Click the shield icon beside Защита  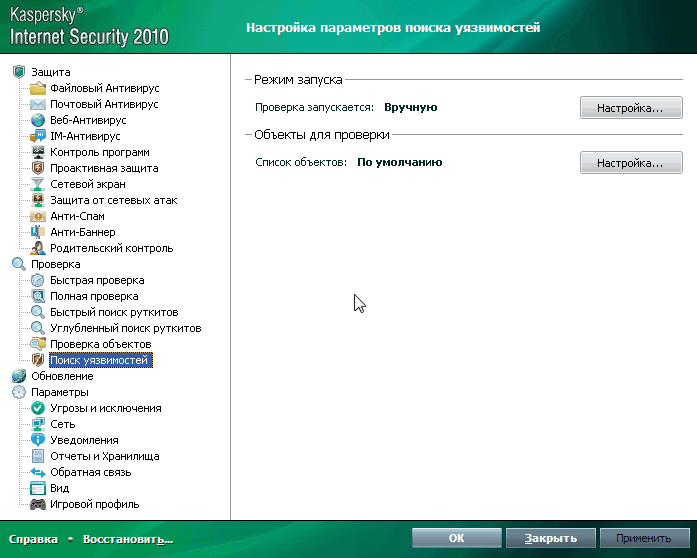tap(19, 72)
